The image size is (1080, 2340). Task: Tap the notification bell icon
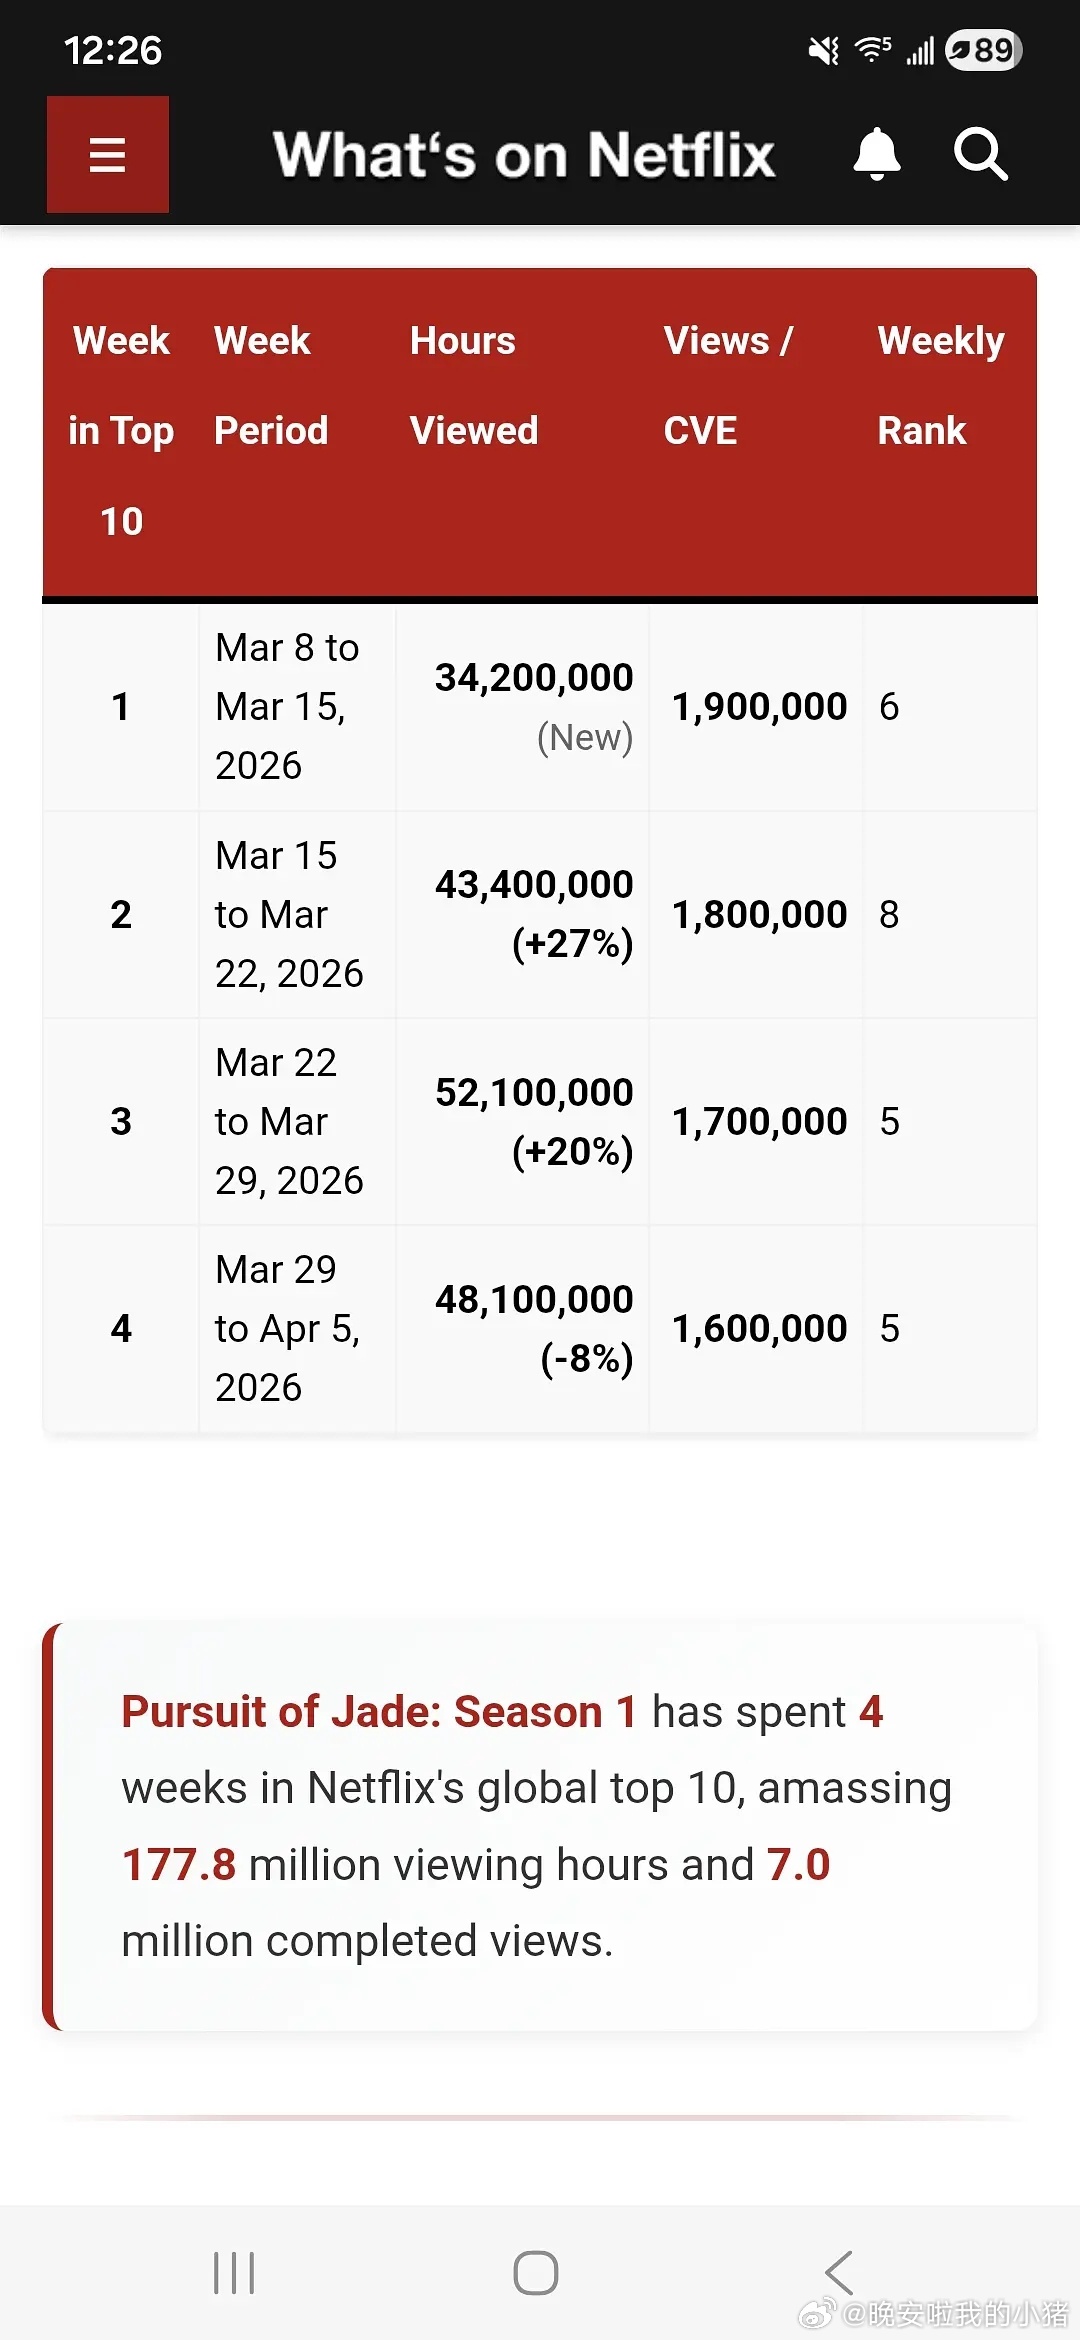point(877,154)
